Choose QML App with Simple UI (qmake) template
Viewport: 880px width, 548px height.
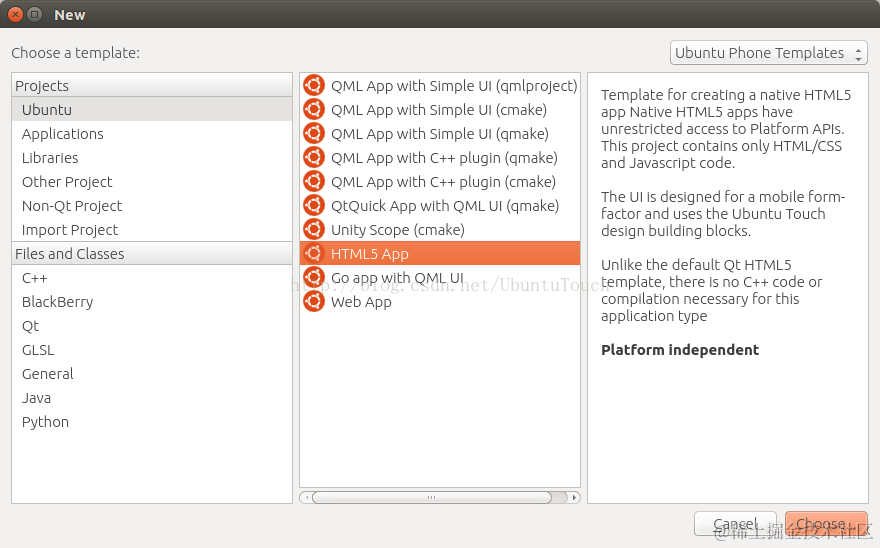pyautogui.click(x=440, y=134)
